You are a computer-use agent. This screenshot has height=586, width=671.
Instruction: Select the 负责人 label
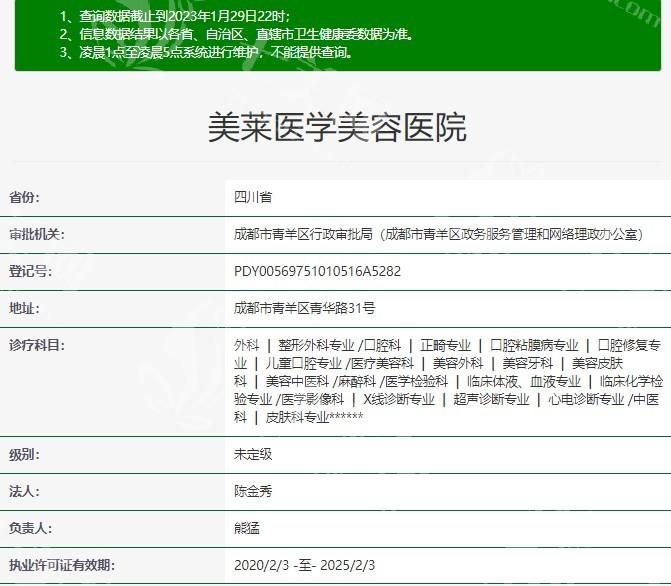[x=30, y=528]
